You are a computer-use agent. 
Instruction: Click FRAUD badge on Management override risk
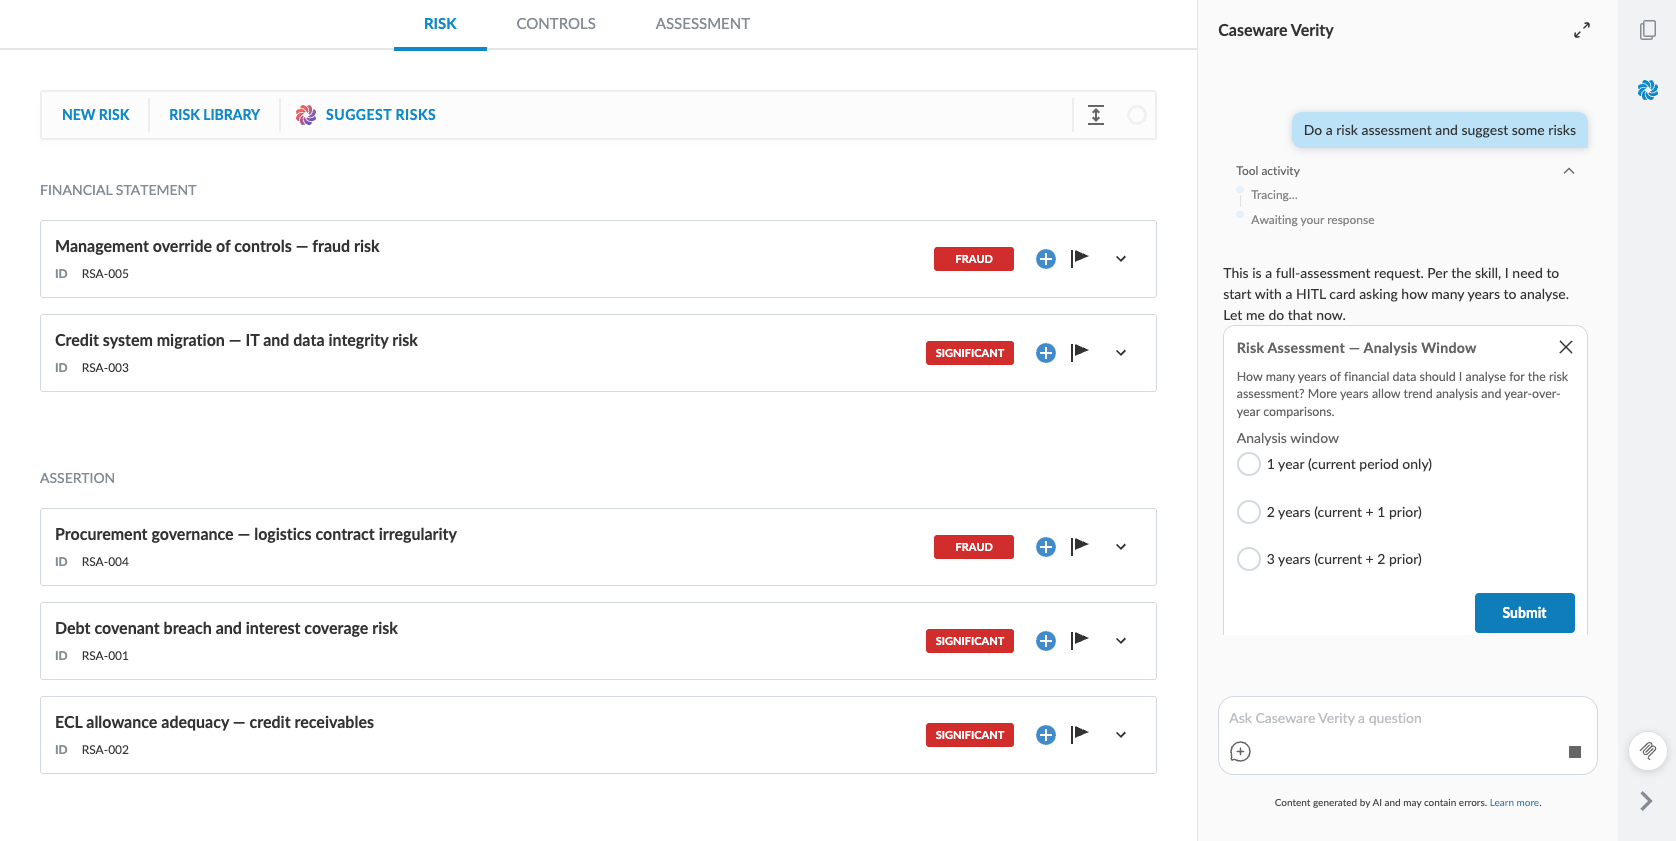coord(974,259)
